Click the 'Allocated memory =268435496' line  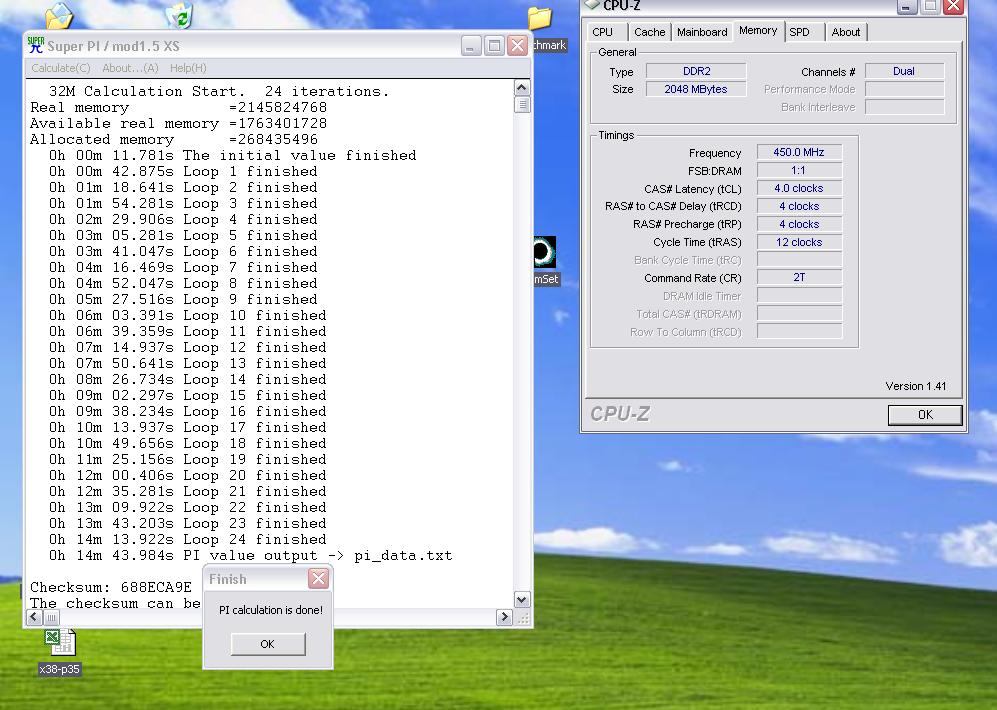(174, 139)
